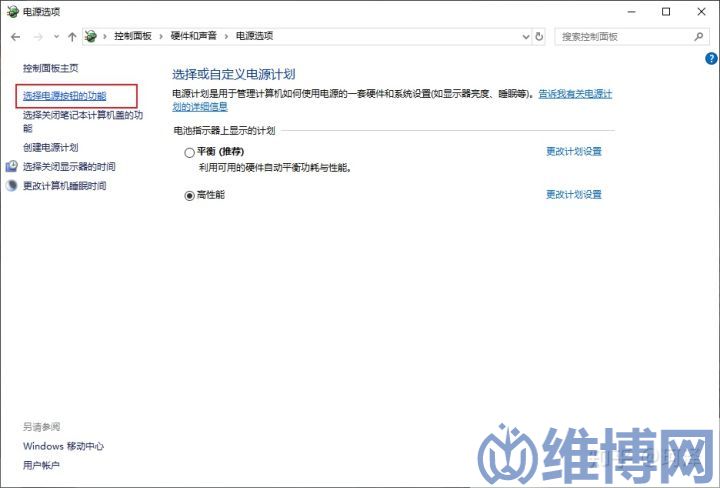The width and height of the screenshot is (720, 488).
Task: Click the 电源选项 breadcrumb
Action: coord(254,36)
